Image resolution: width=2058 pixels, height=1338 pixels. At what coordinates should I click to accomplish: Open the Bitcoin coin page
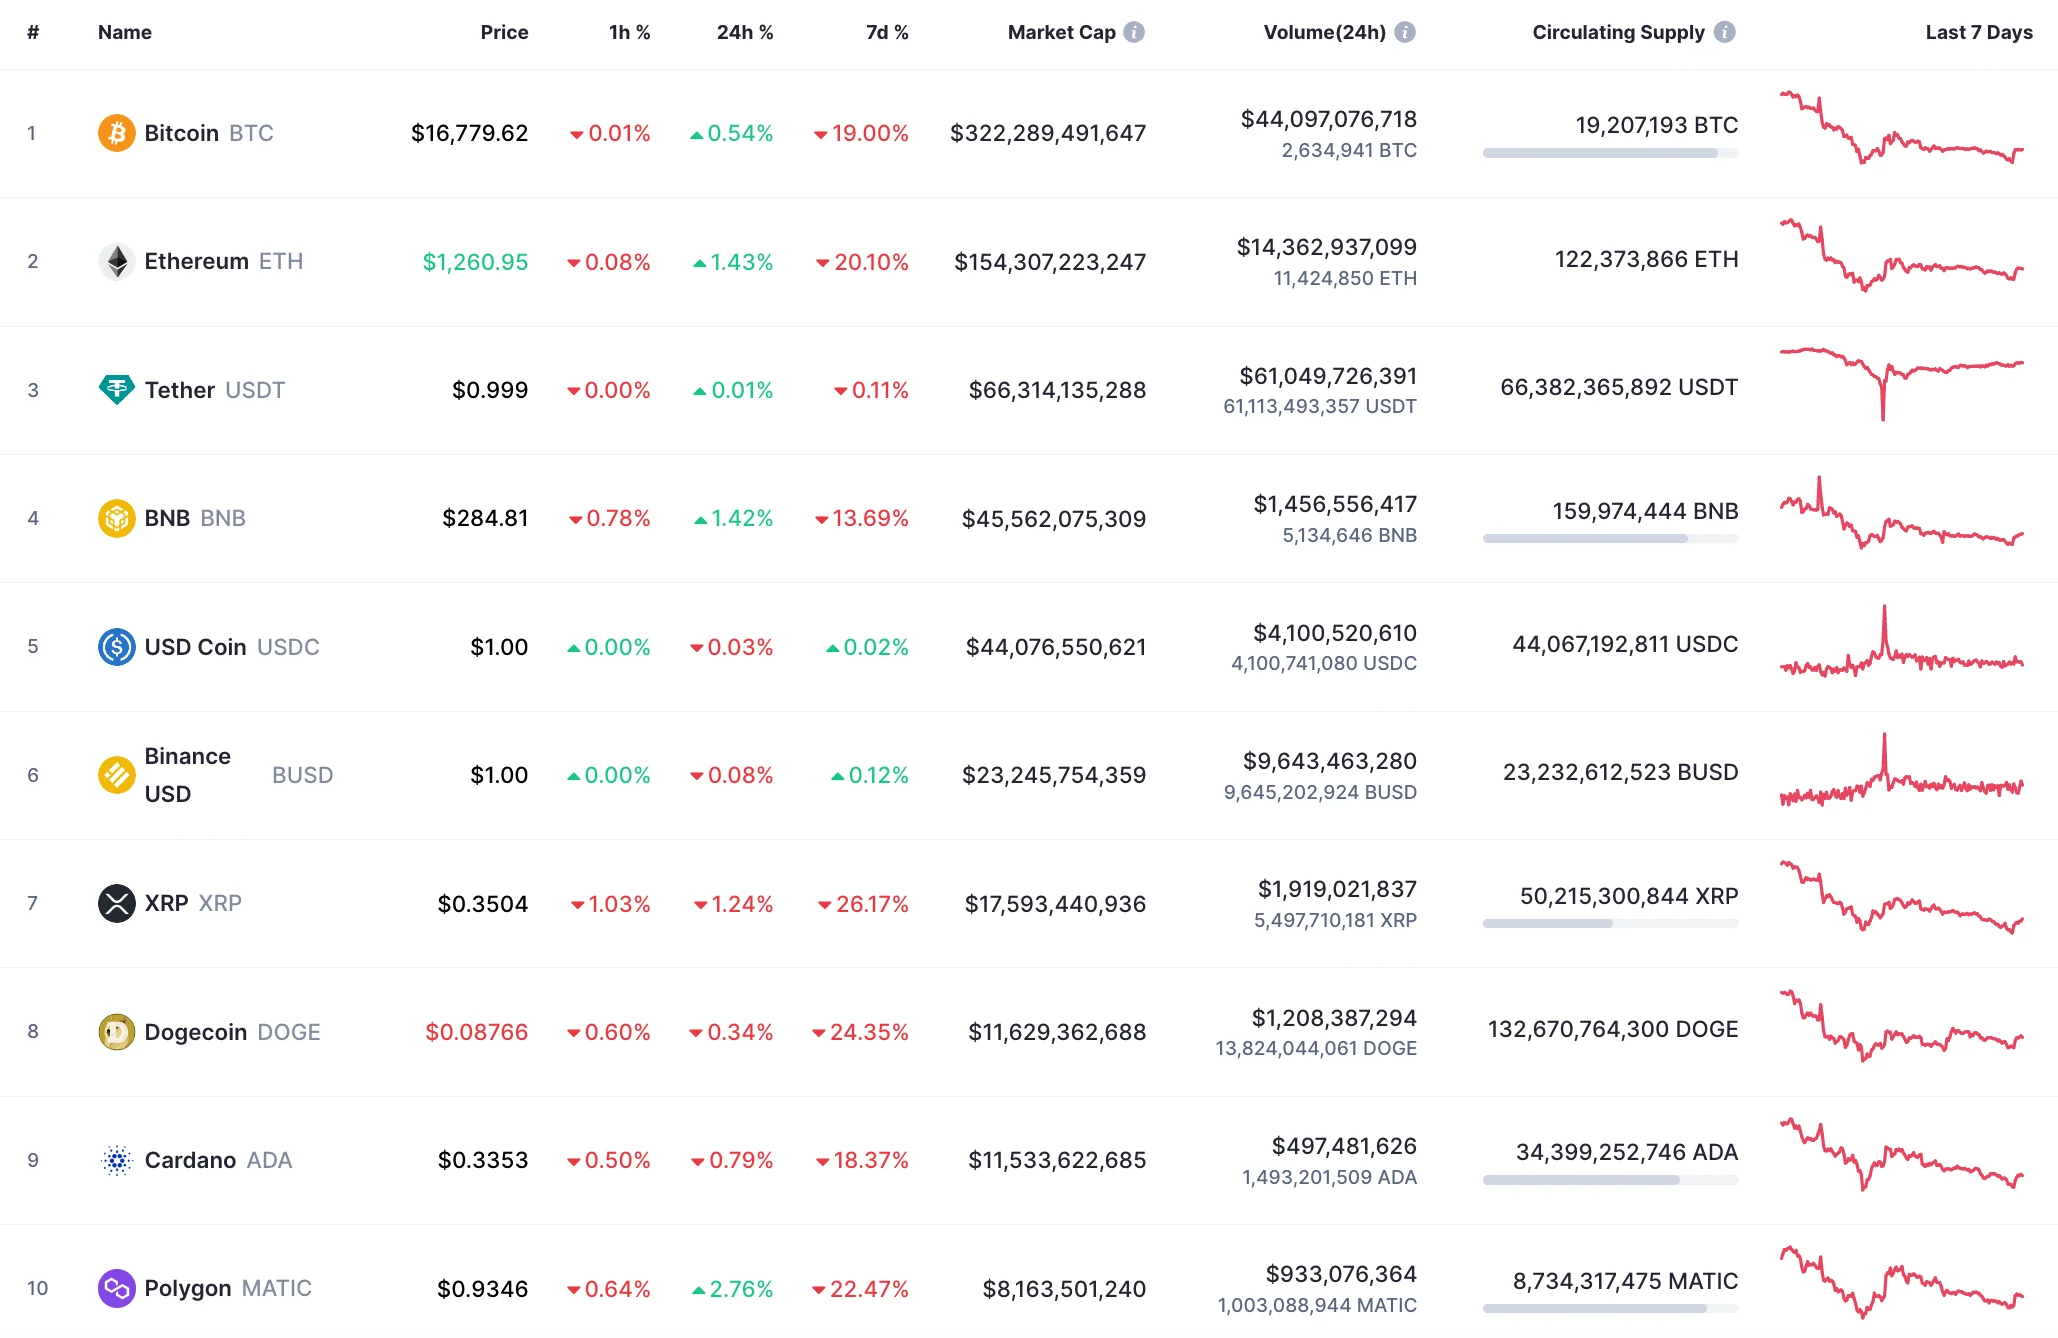point(182,132)
